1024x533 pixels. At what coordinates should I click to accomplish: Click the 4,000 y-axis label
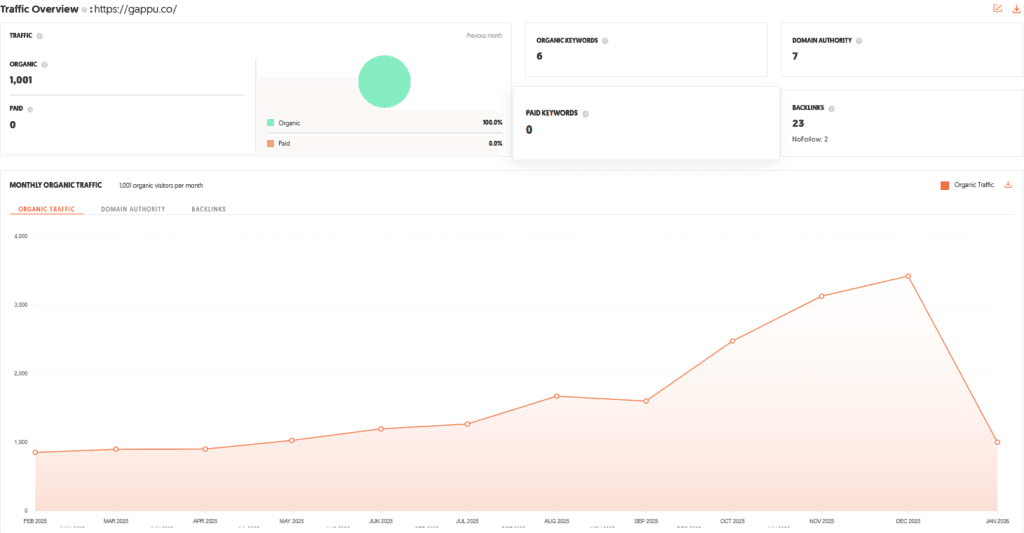pyautogui.click(x=21, y=236)
